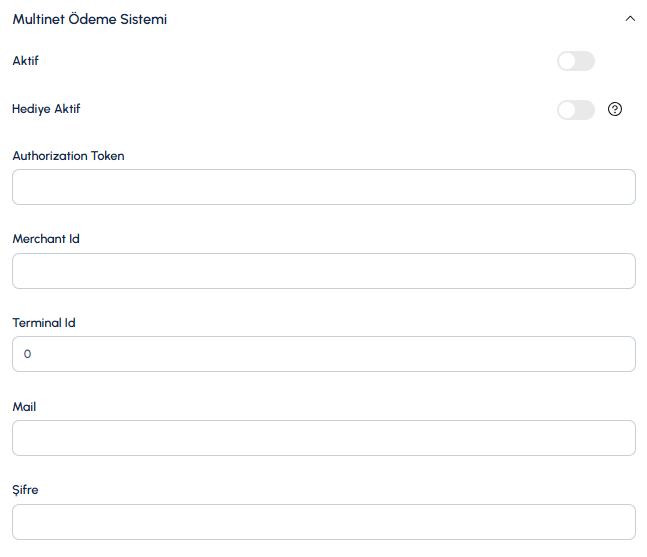
Task: Click inside the Merchant Id text box
Action: [324, 271]
